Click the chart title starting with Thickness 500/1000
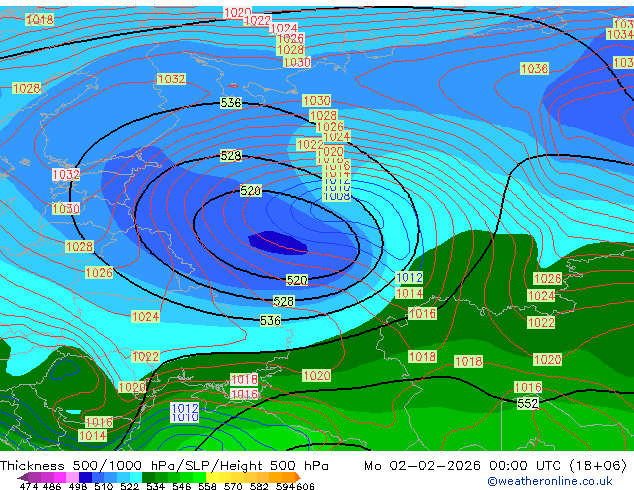The height and width of the screenshot is (490, 634). coord(164,466)
